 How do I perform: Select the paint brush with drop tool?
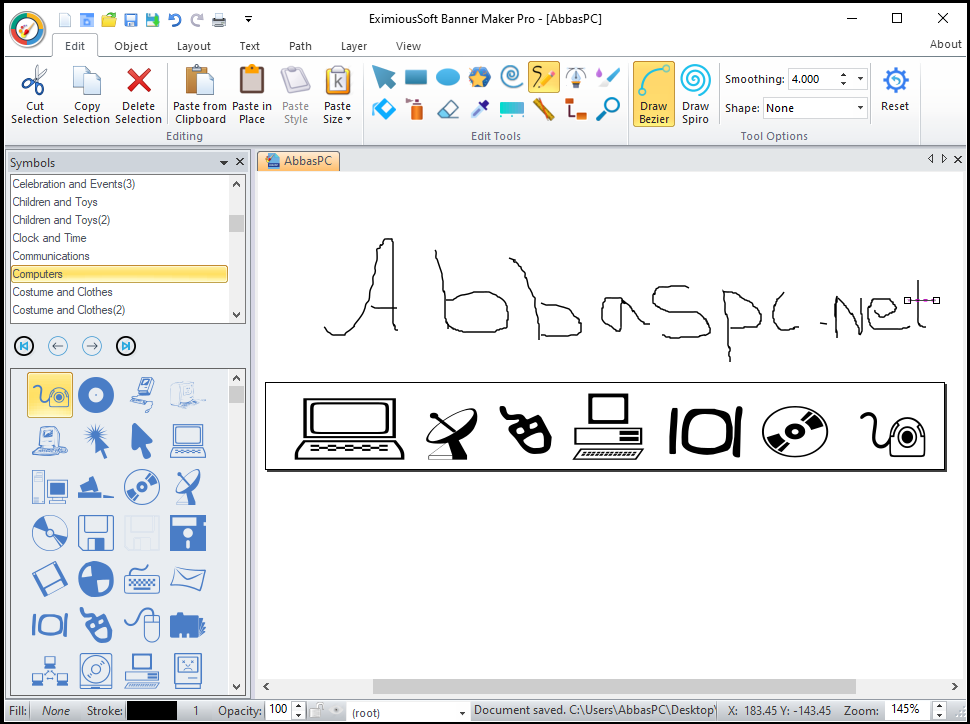607,78
